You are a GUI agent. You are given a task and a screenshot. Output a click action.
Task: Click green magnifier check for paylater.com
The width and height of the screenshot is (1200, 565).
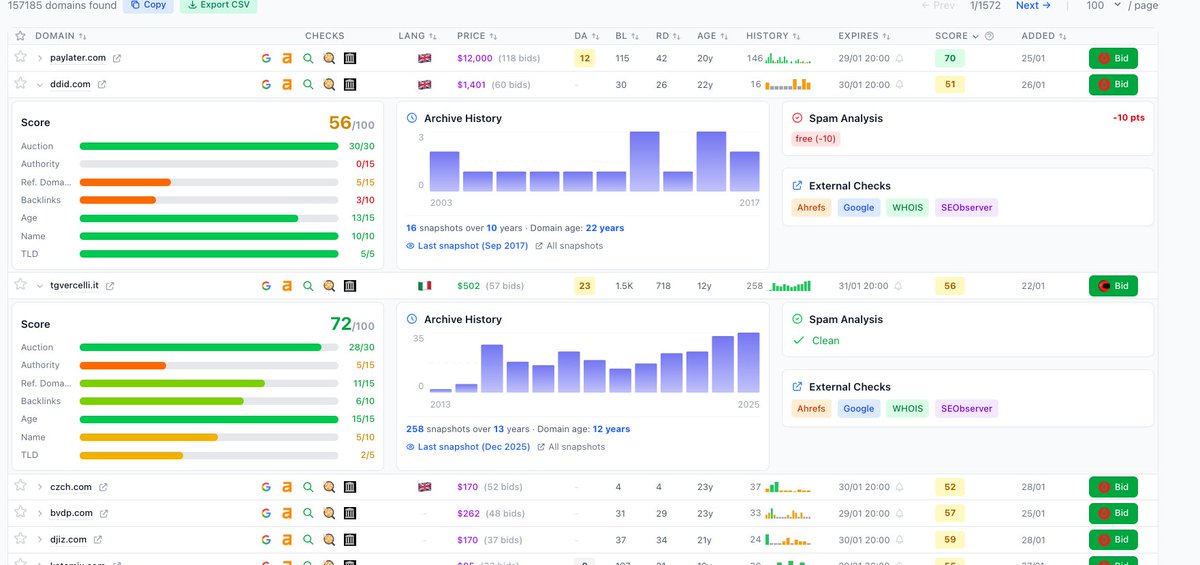(x=308, y=58)
